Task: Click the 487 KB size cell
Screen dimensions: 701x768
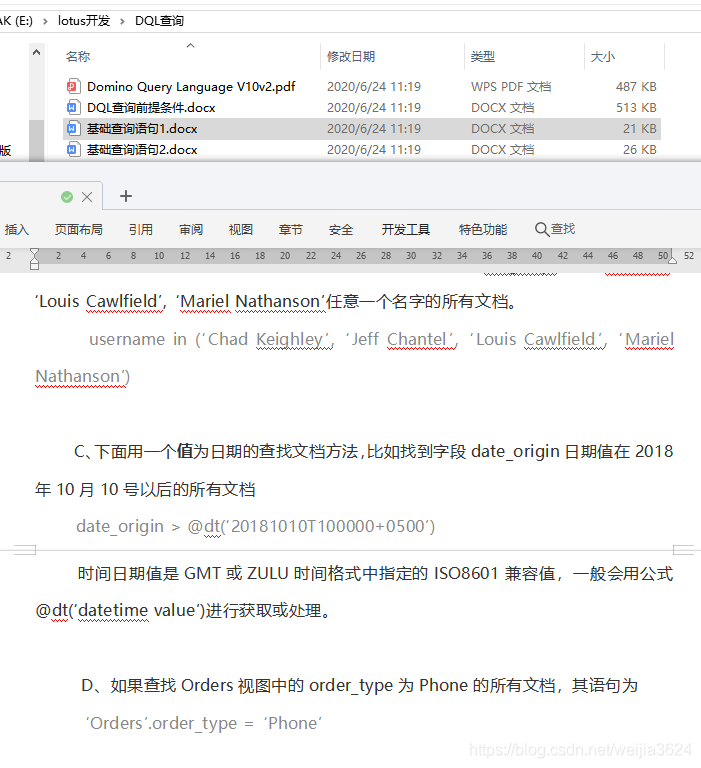Action: (x=636, y=87)
